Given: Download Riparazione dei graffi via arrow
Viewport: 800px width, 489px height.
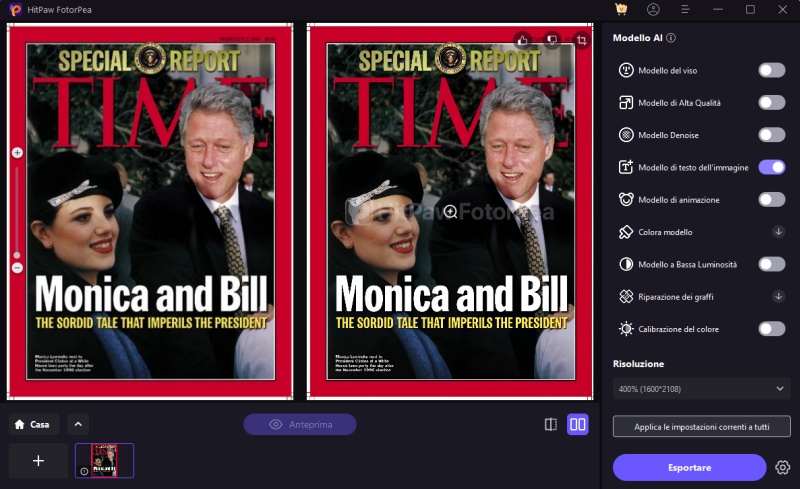Looking at the screenshot, I should pyautogui.click(x=778, y=297).
